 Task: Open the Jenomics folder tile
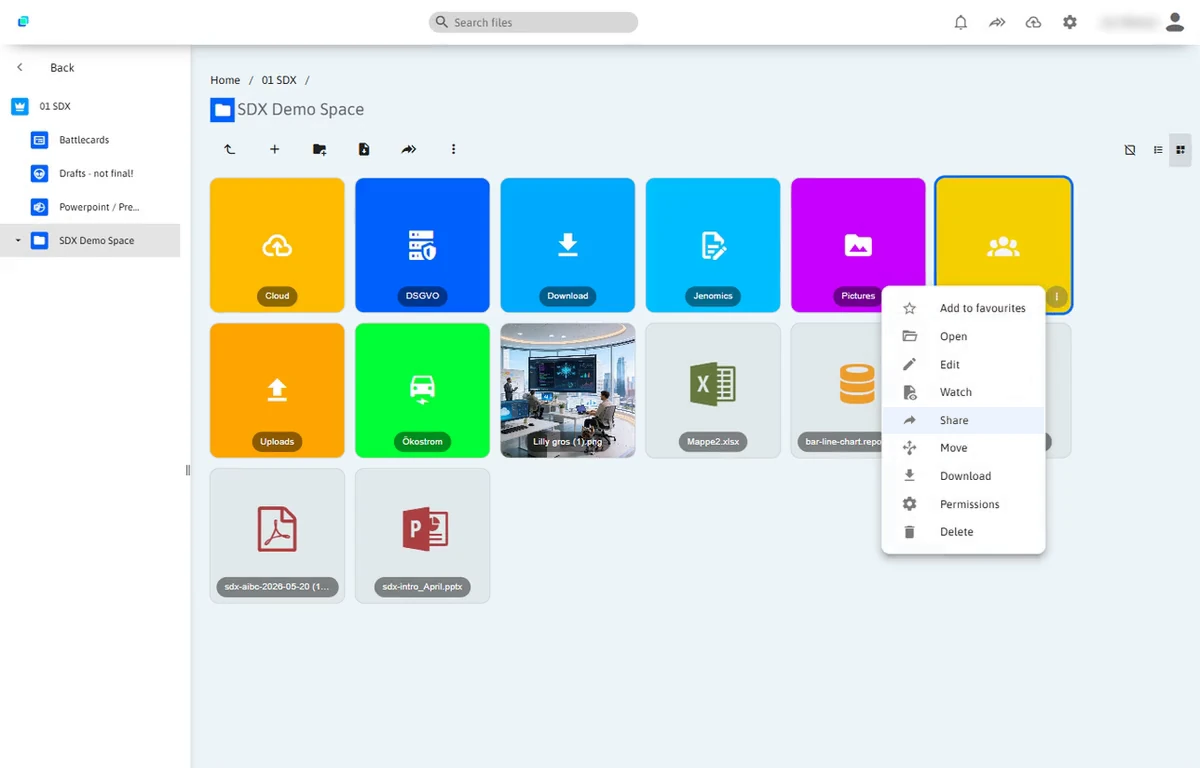713,245
